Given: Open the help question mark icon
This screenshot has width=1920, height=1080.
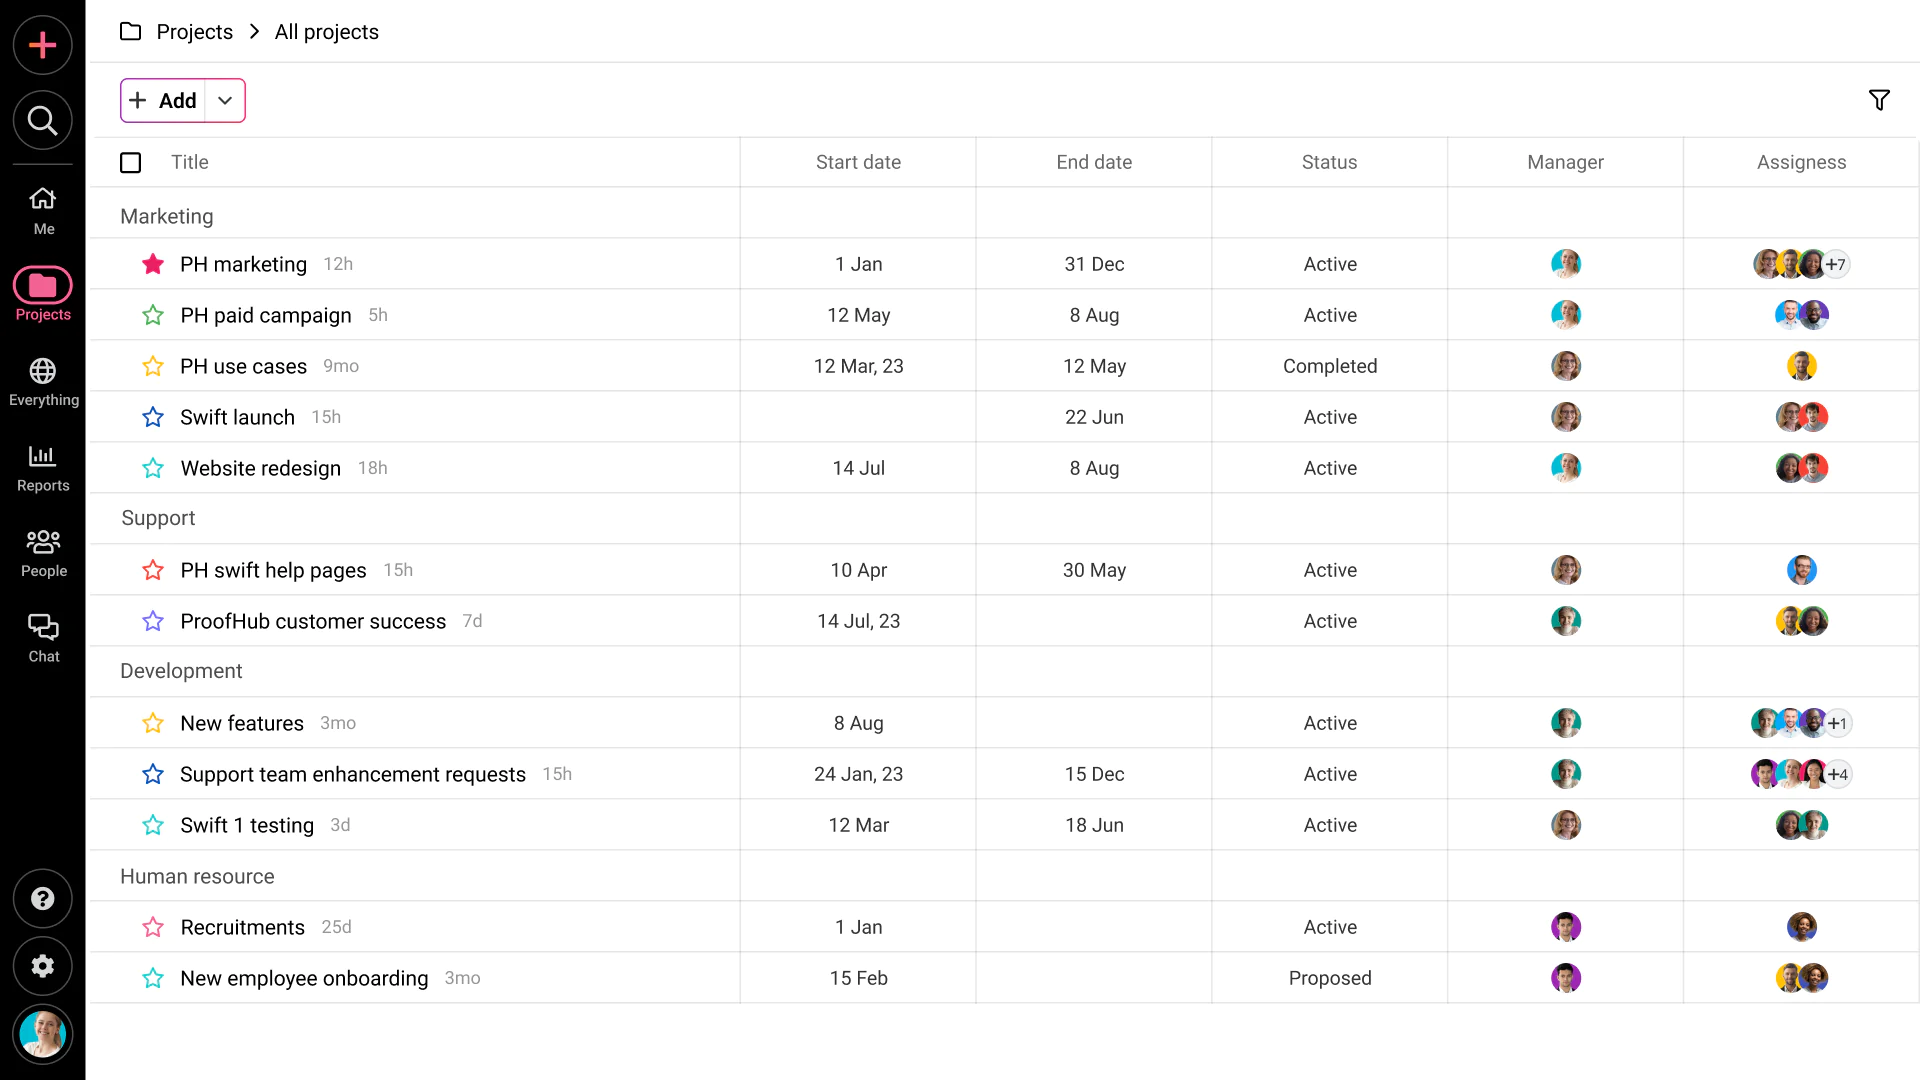Looking at the screenshot, I should (43, 898).
